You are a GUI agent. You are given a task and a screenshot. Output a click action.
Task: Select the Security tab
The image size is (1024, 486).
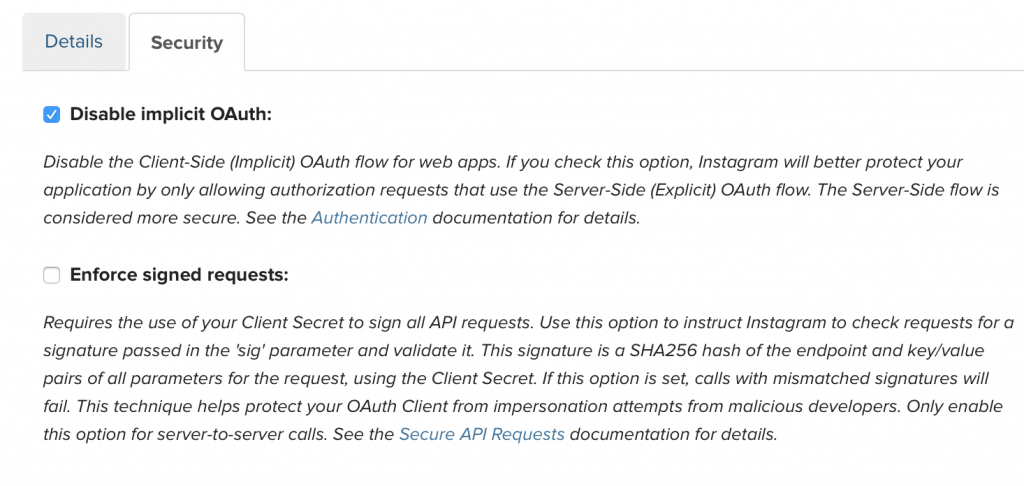(187, 43)
